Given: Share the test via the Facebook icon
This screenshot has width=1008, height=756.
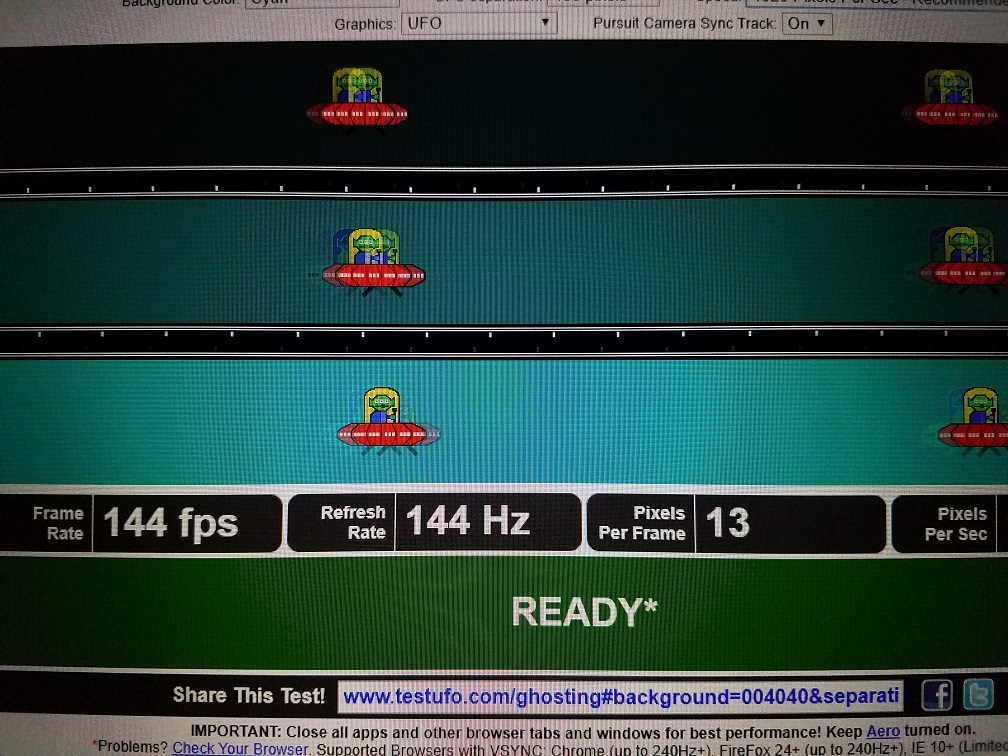Looking at the screenshot, I should click(x=937, y=695).
